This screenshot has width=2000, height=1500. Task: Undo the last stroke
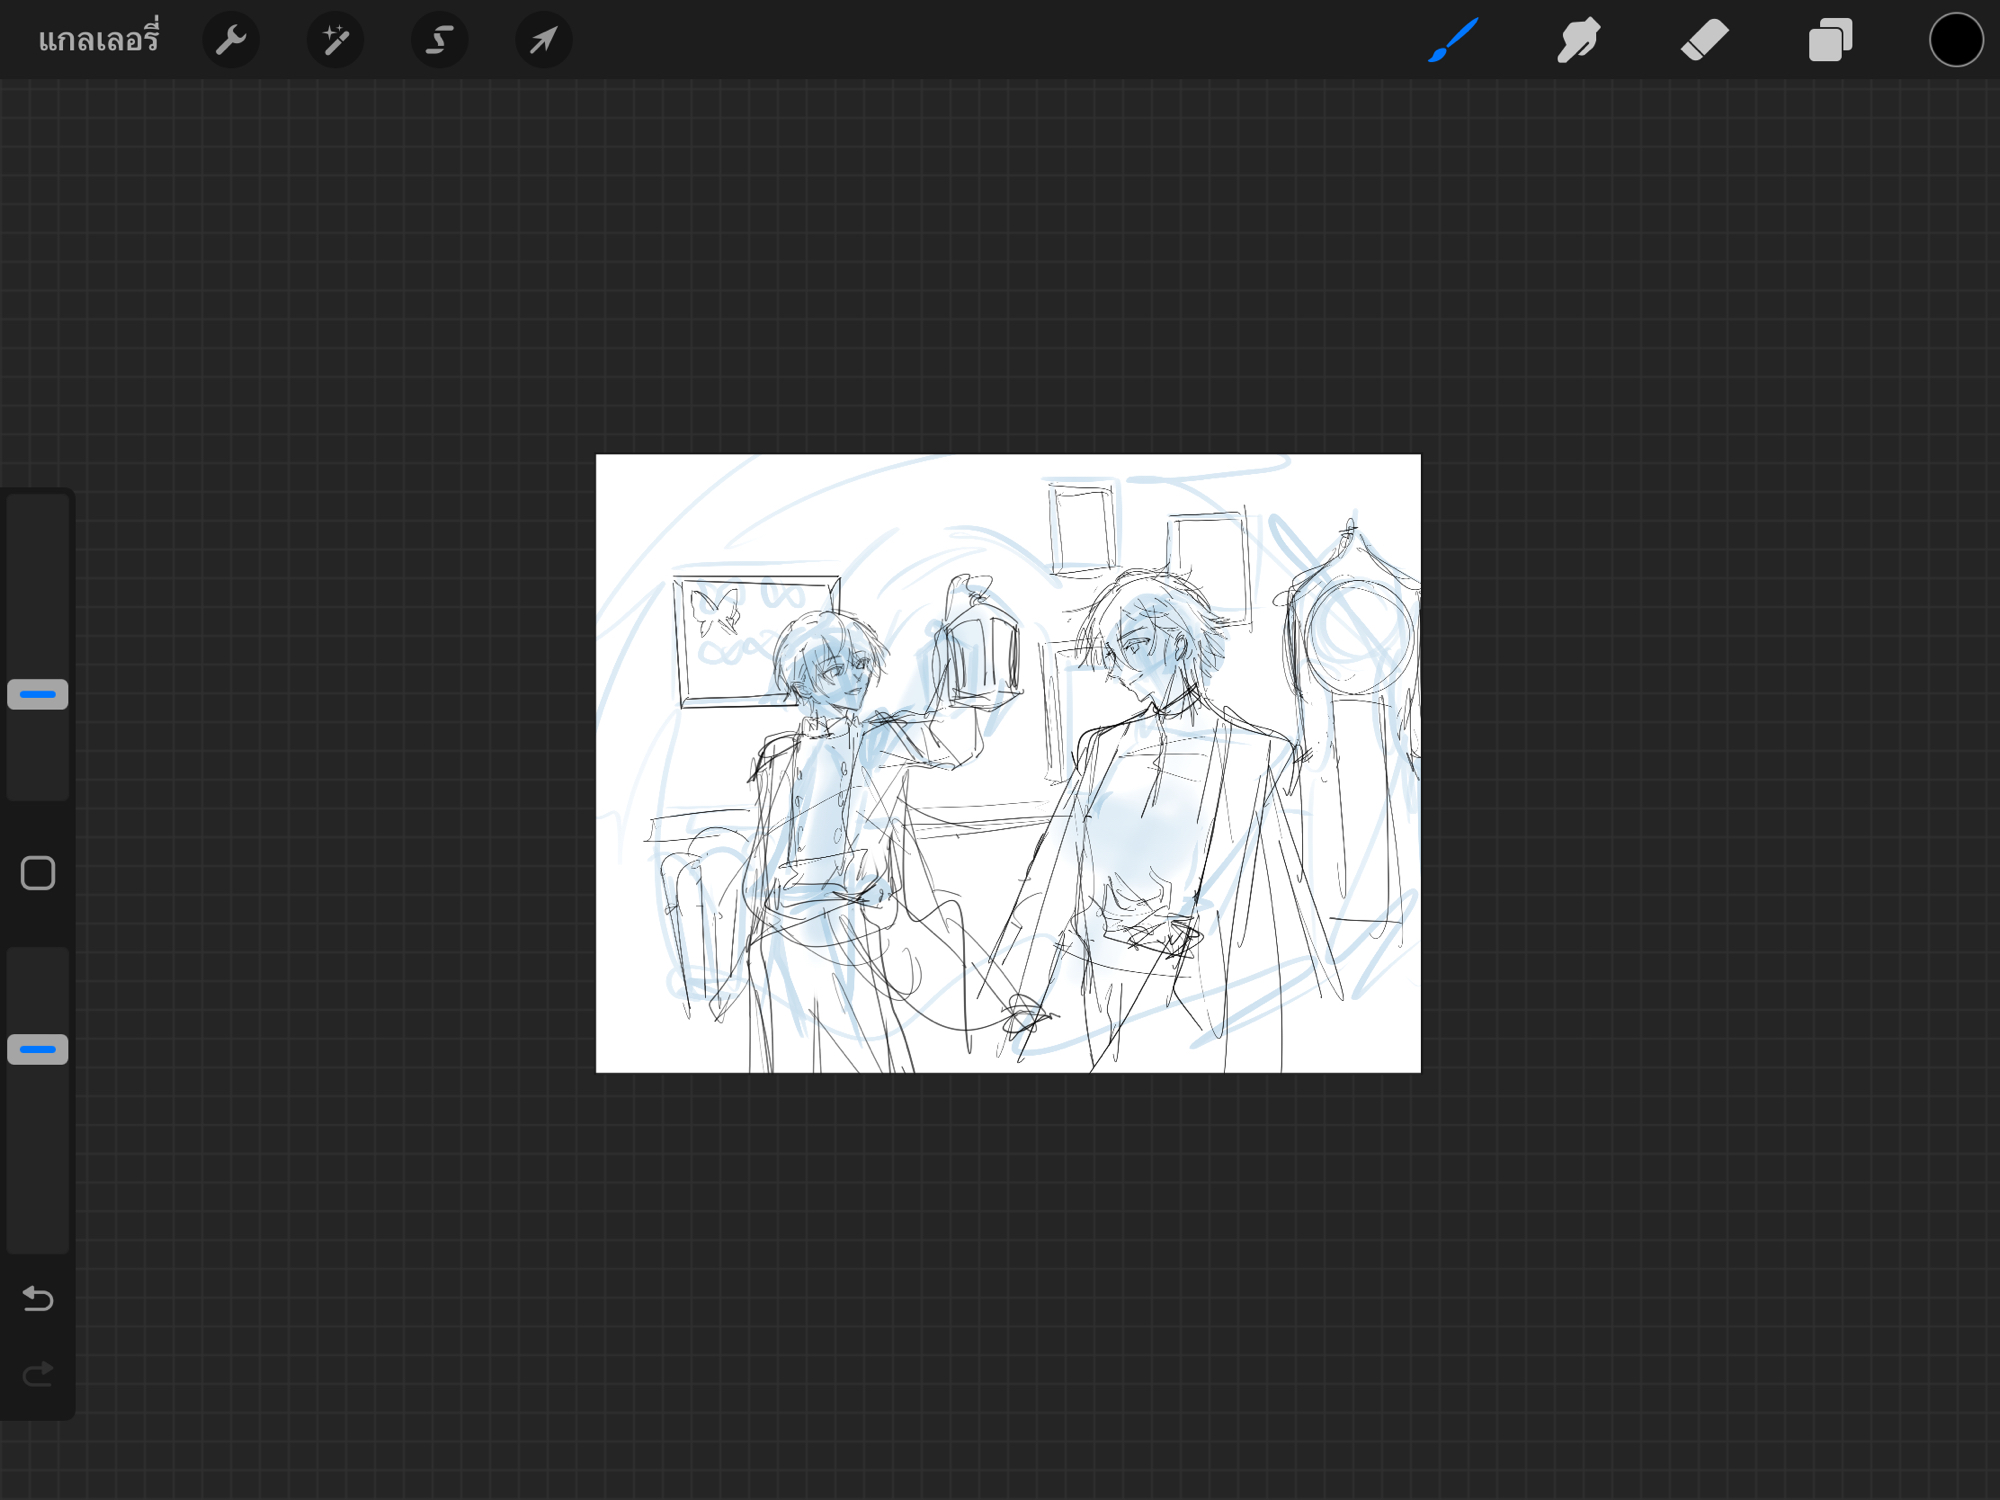pyautogui.click(x=38, y=1298)
